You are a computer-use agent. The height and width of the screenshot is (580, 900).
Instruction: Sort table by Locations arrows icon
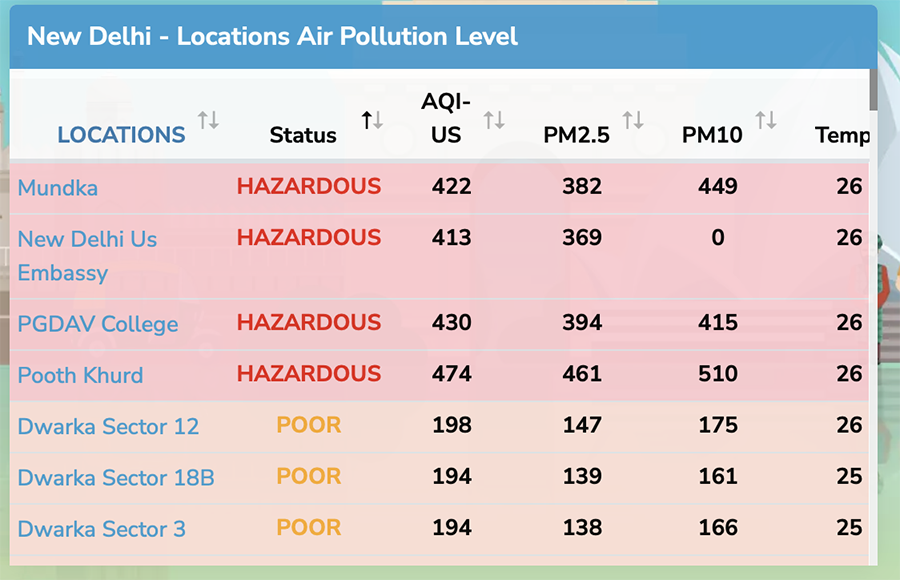point(208,120)
